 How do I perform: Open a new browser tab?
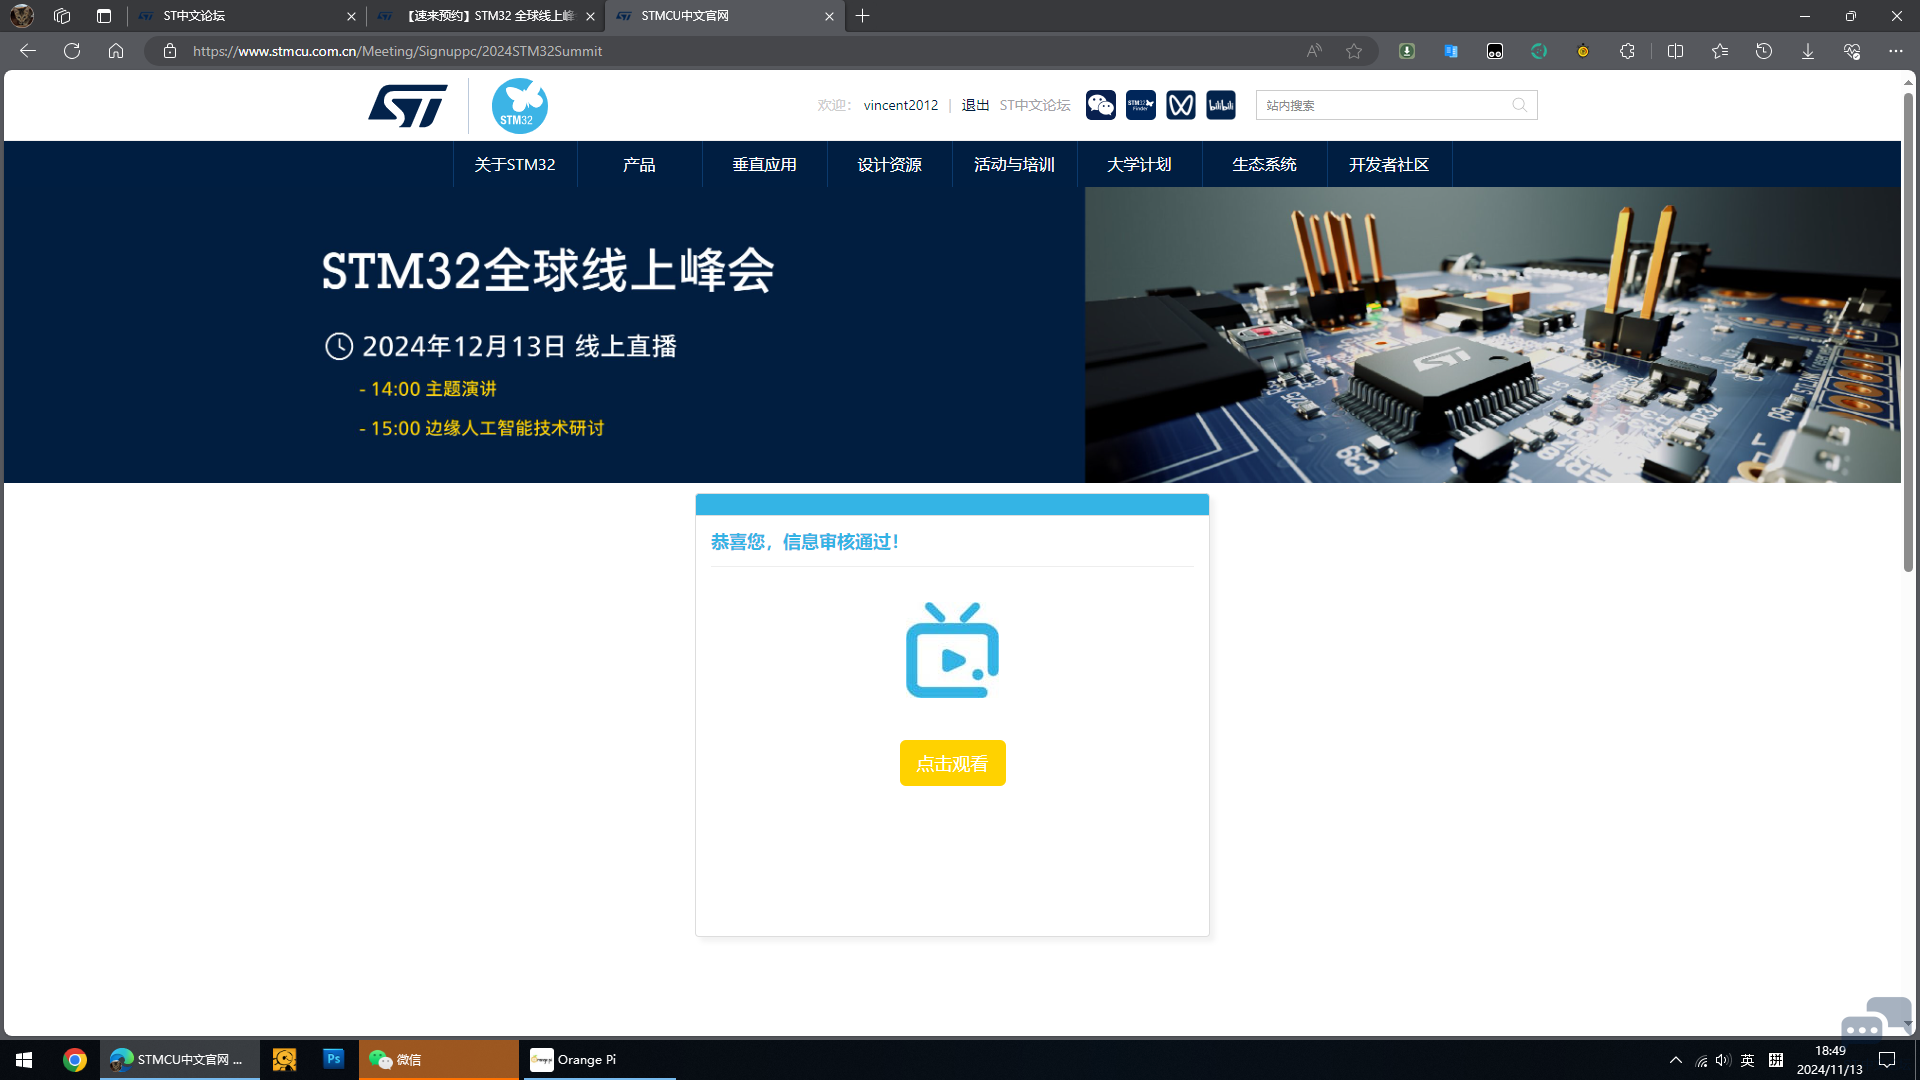863,16
